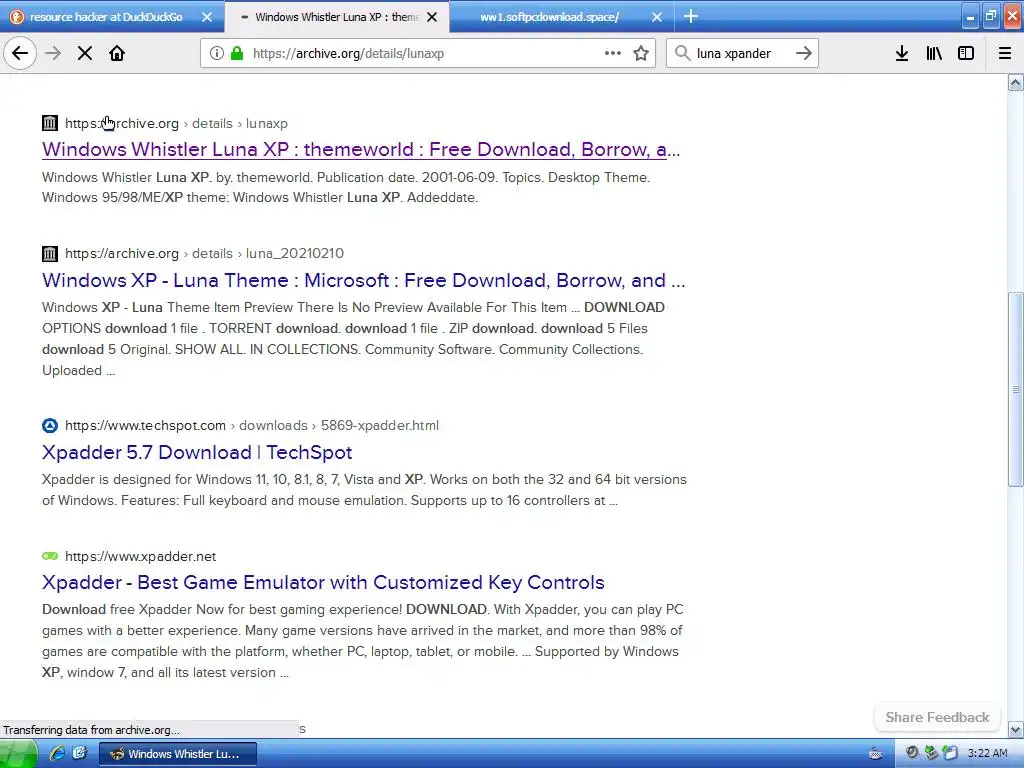Viewport: 1024px width, 768px height.
Task: Show site information icon in address bar
Action: click(217, 53)
